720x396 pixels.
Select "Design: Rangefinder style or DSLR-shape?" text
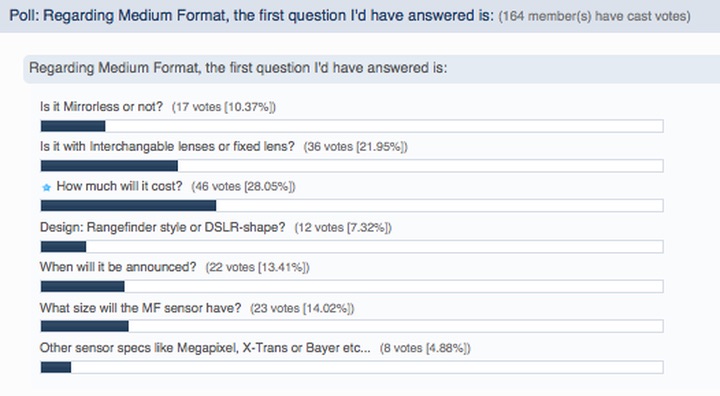(163, 227)
